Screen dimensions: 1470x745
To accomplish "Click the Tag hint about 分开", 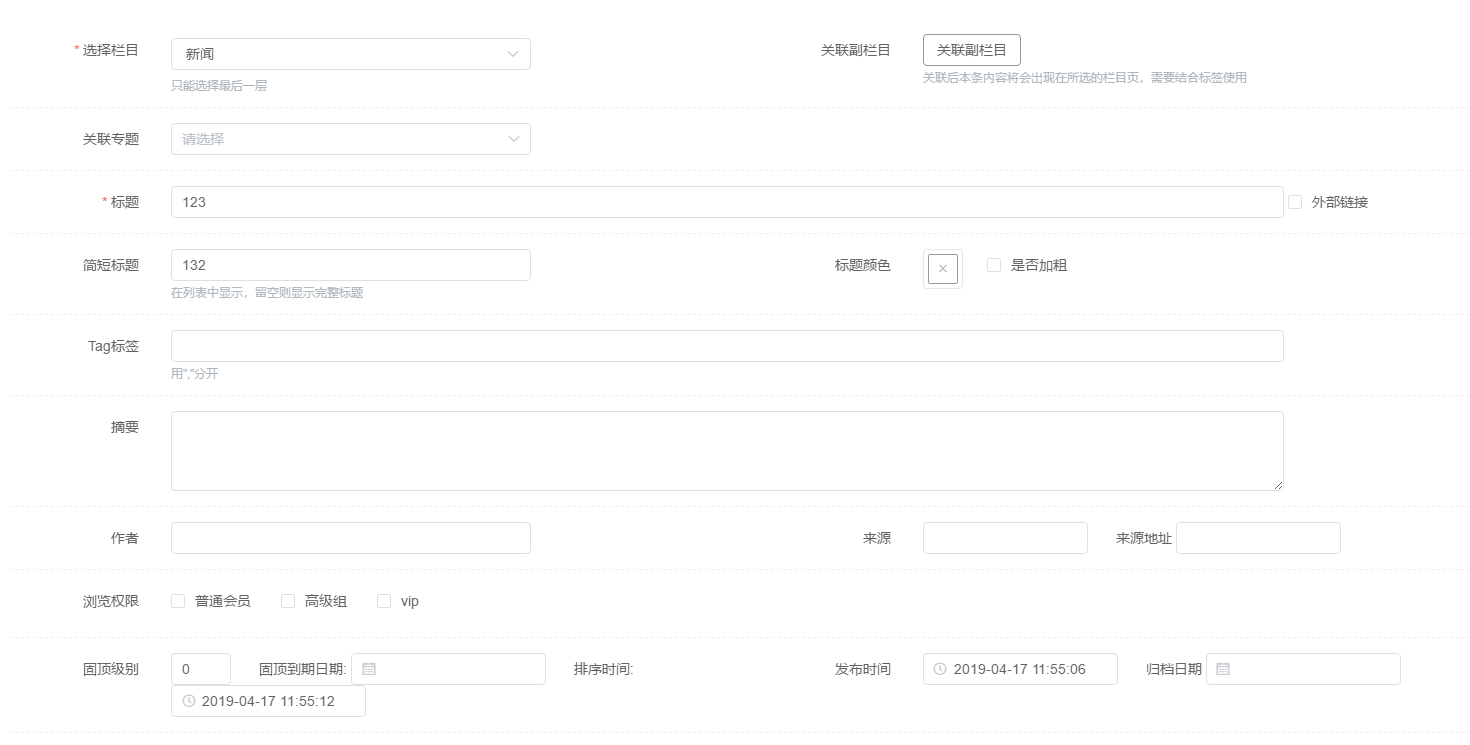I will (195, 374).
